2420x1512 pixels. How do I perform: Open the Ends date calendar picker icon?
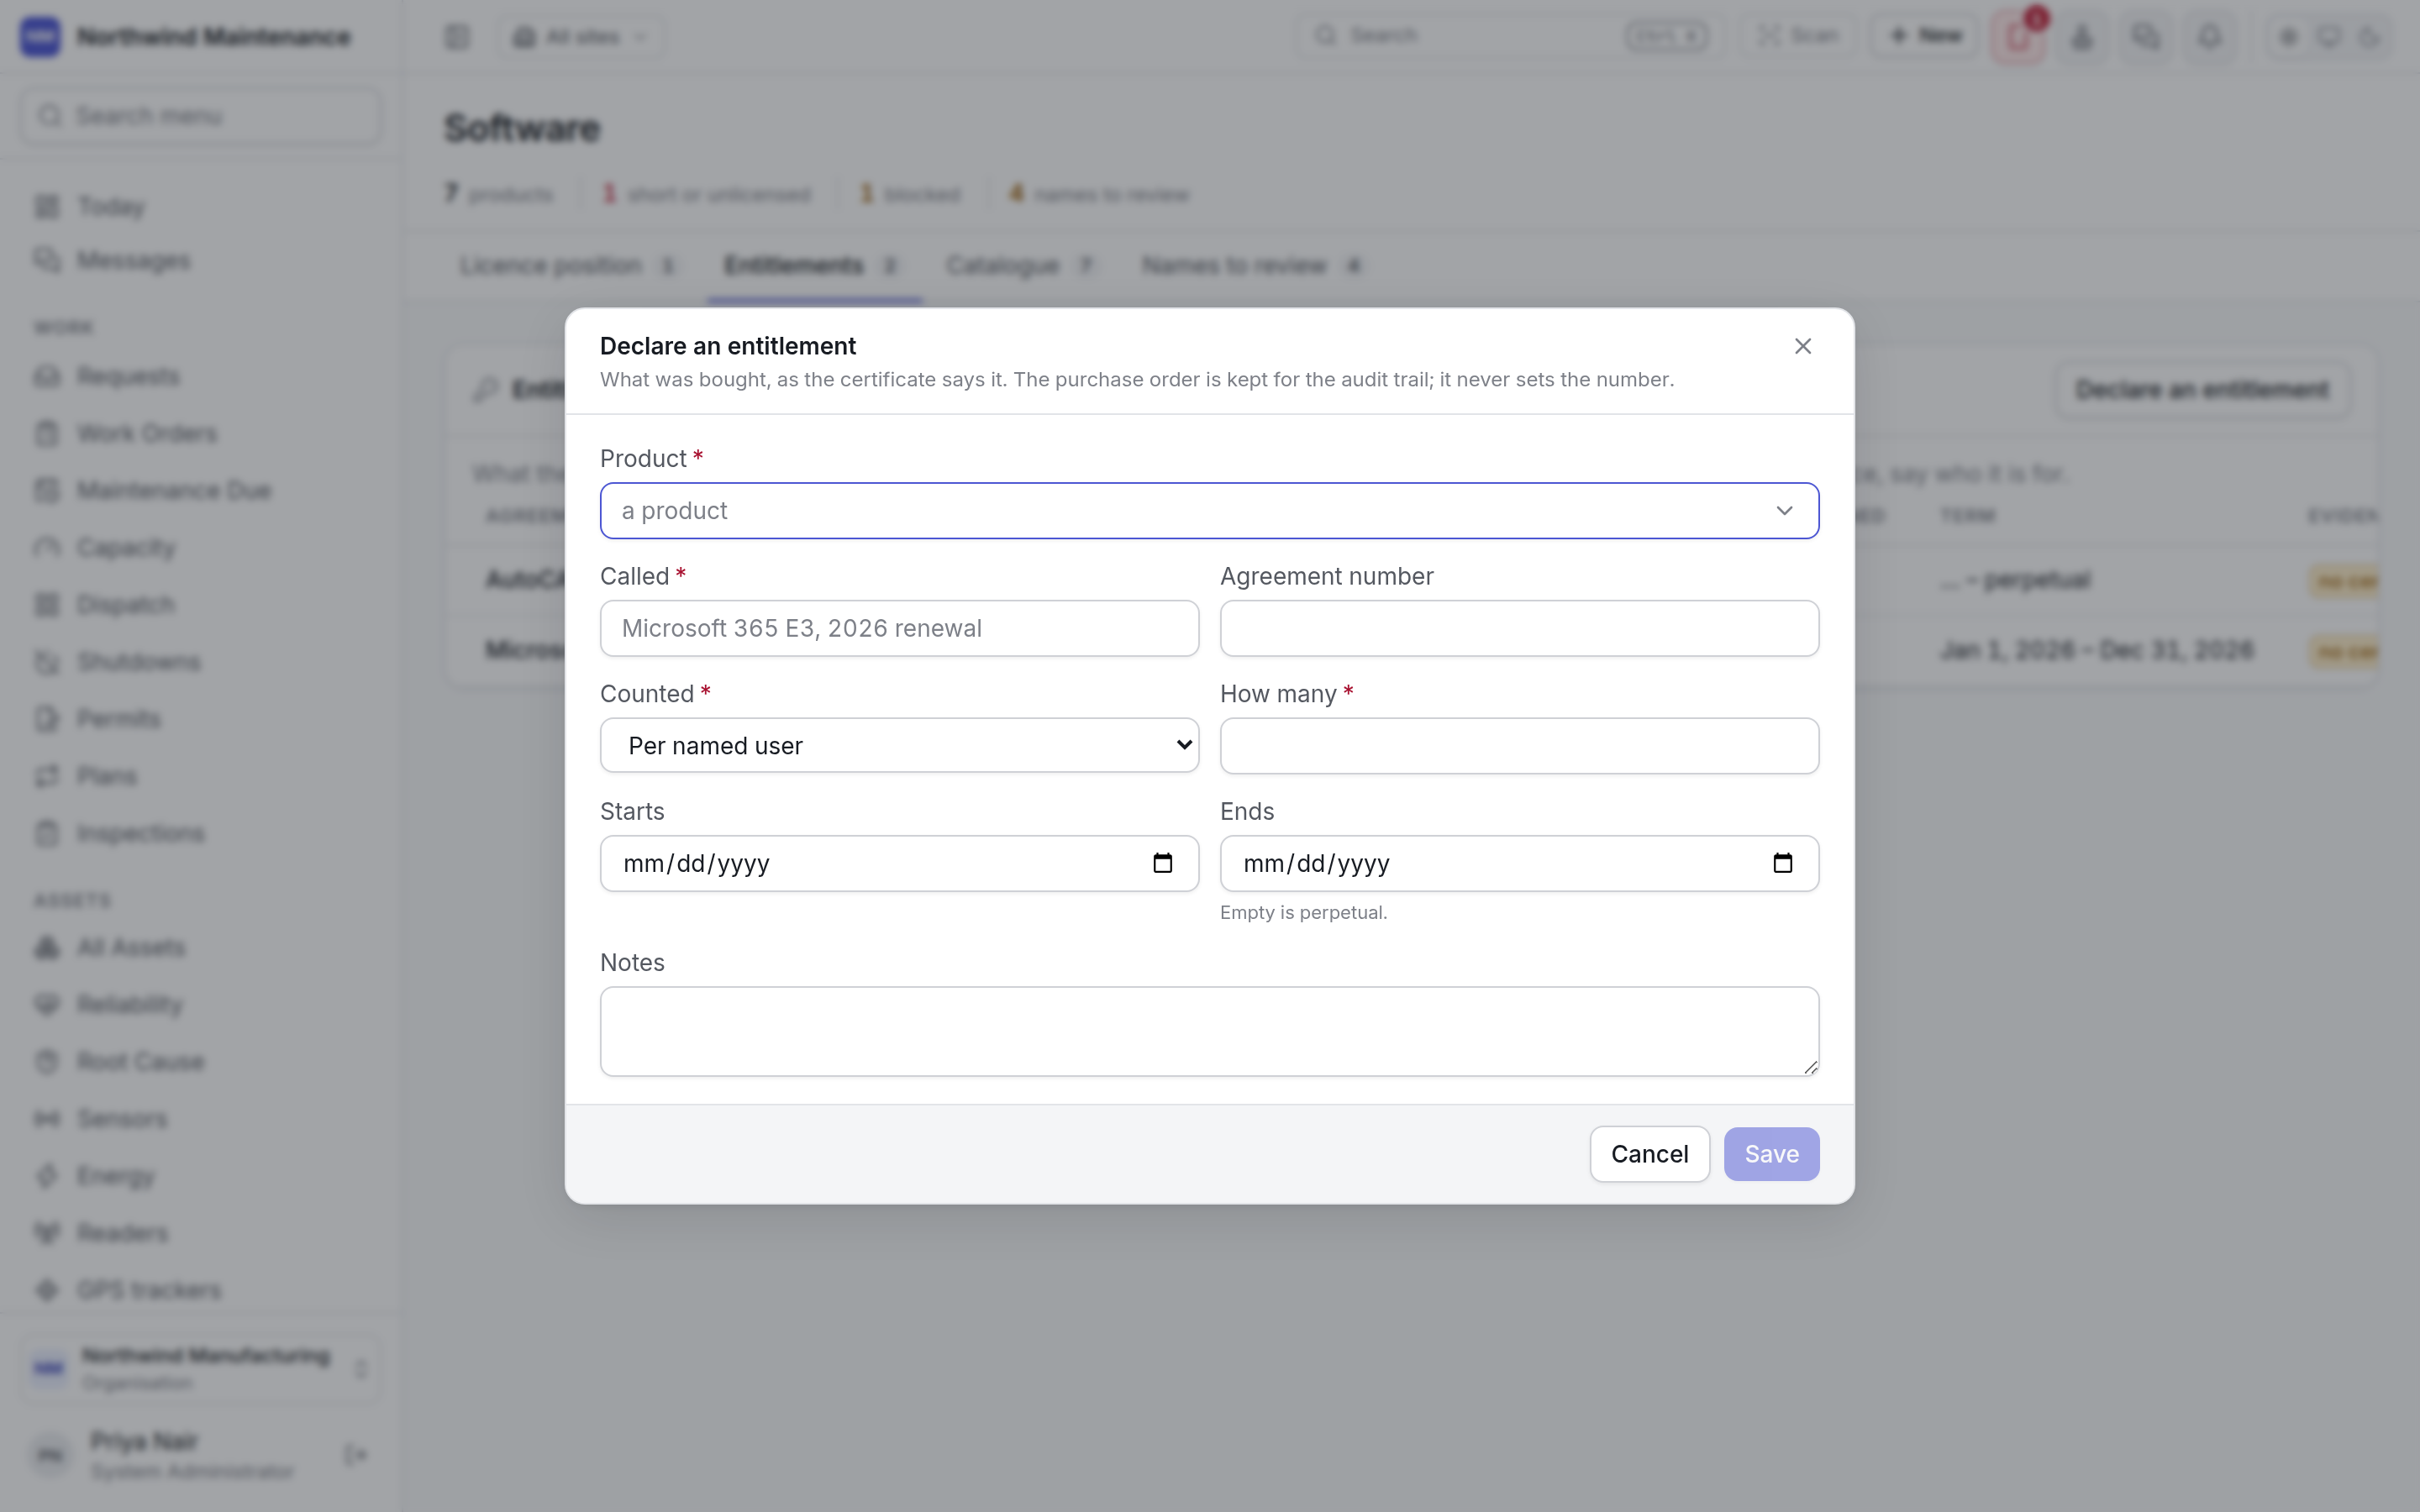tap(1782, 863)
